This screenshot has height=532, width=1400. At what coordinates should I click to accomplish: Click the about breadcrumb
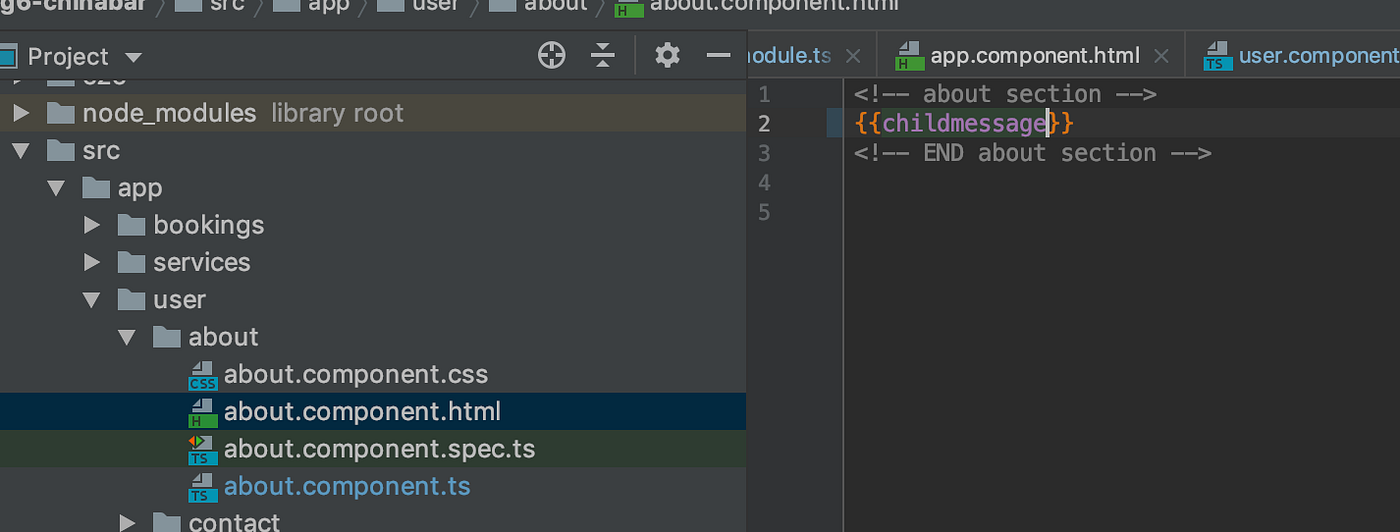[x=556, y=5]
